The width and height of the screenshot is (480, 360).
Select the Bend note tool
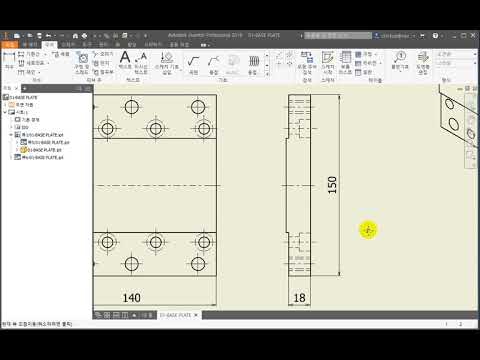click(x=103, y=72)
